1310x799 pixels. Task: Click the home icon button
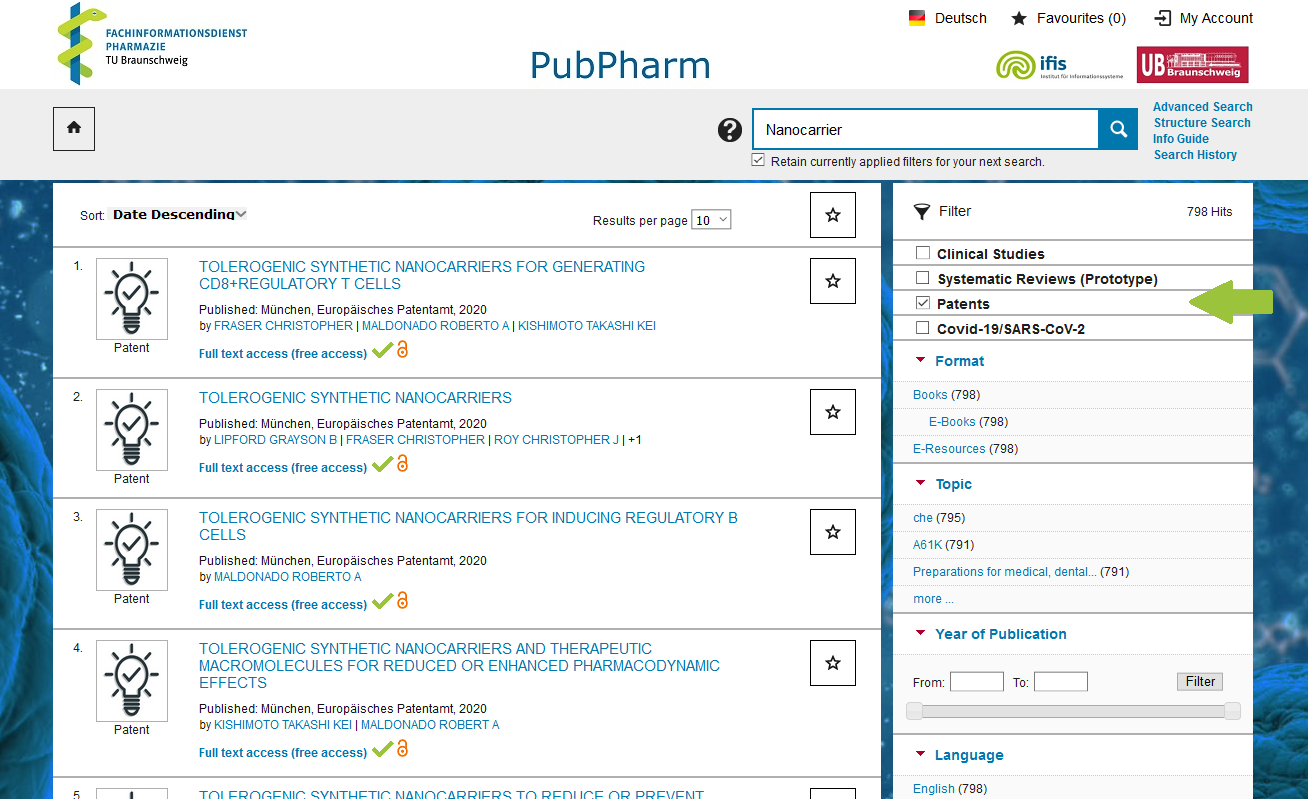pos(74,129)
